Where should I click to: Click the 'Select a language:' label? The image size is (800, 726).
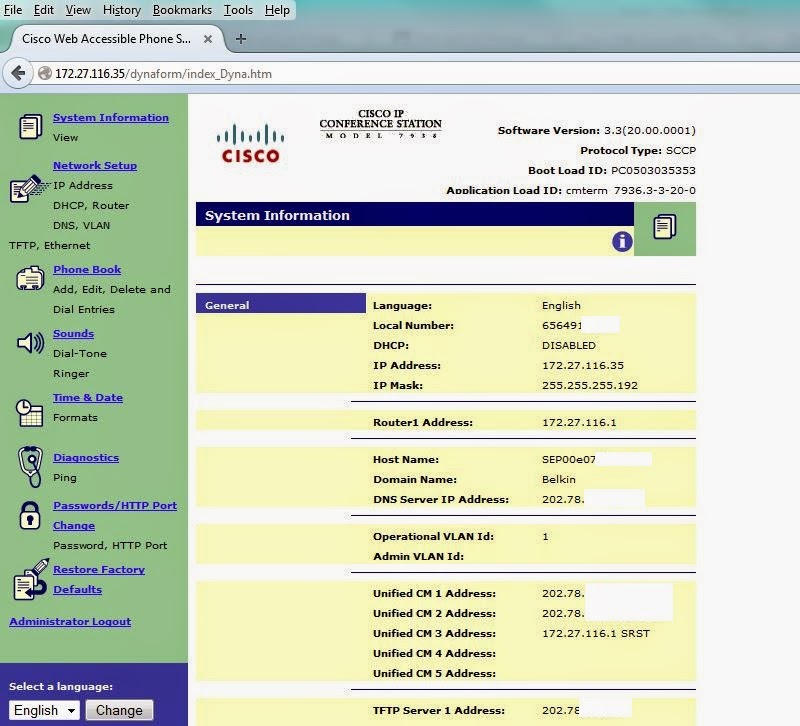[61, 686]
